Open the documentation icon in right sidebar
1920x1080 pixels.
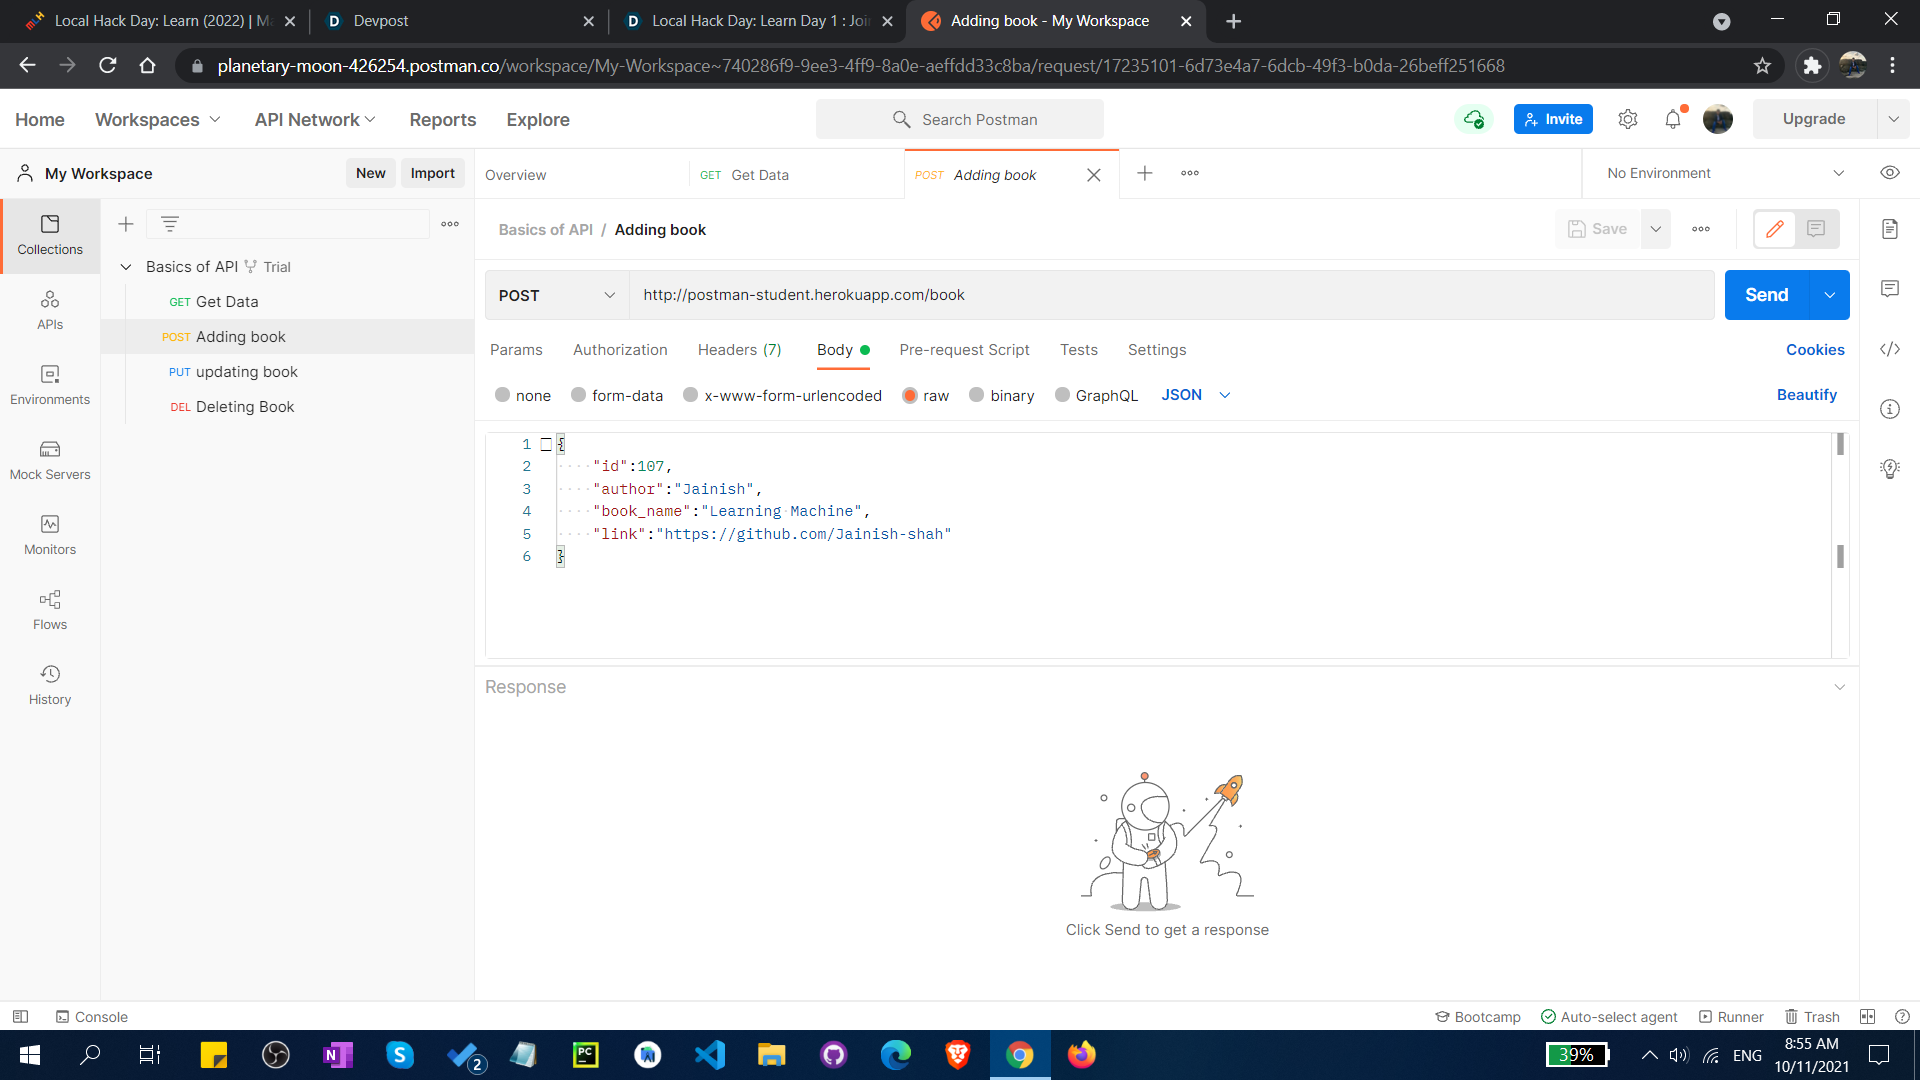[1889, 229]
